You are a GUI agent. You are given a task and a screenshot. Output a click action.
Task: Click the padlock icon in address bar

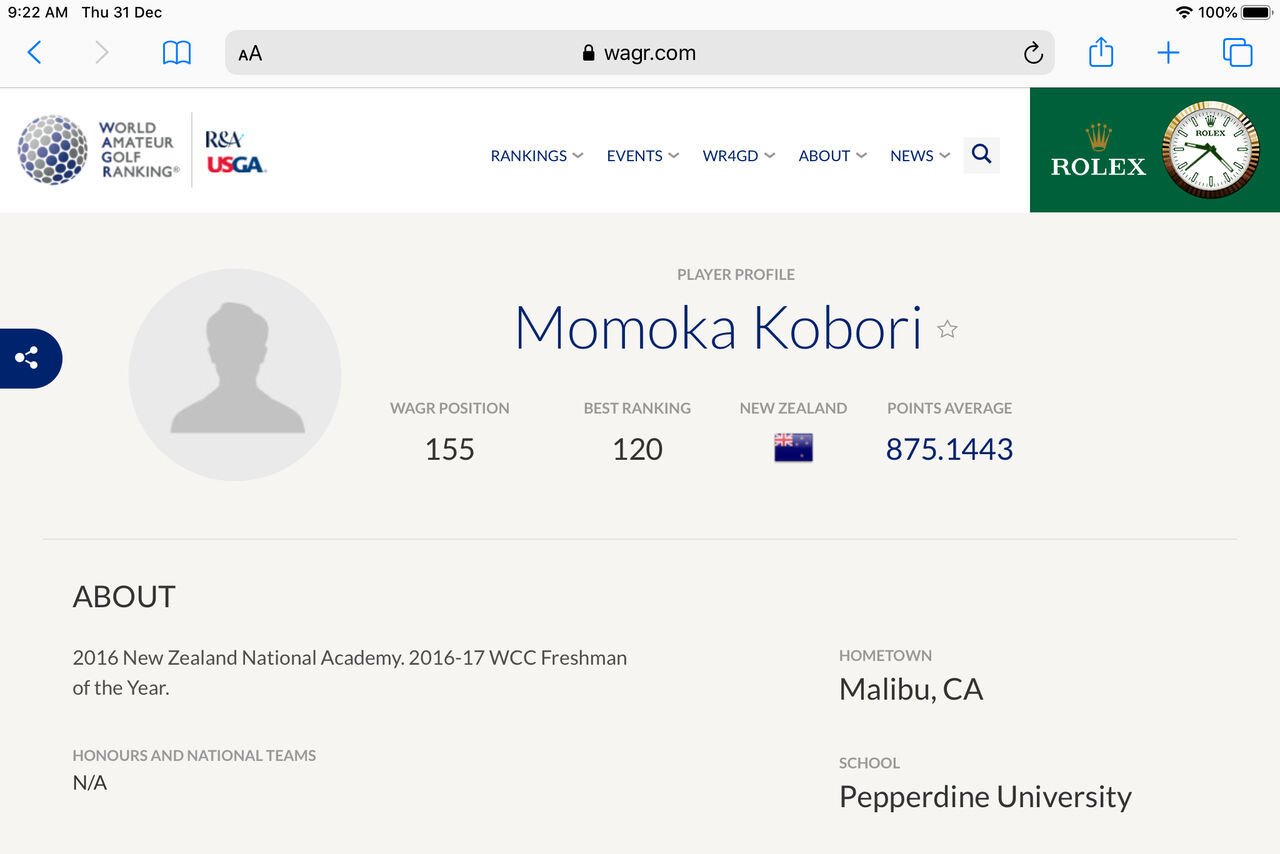[x=588, y=54]
